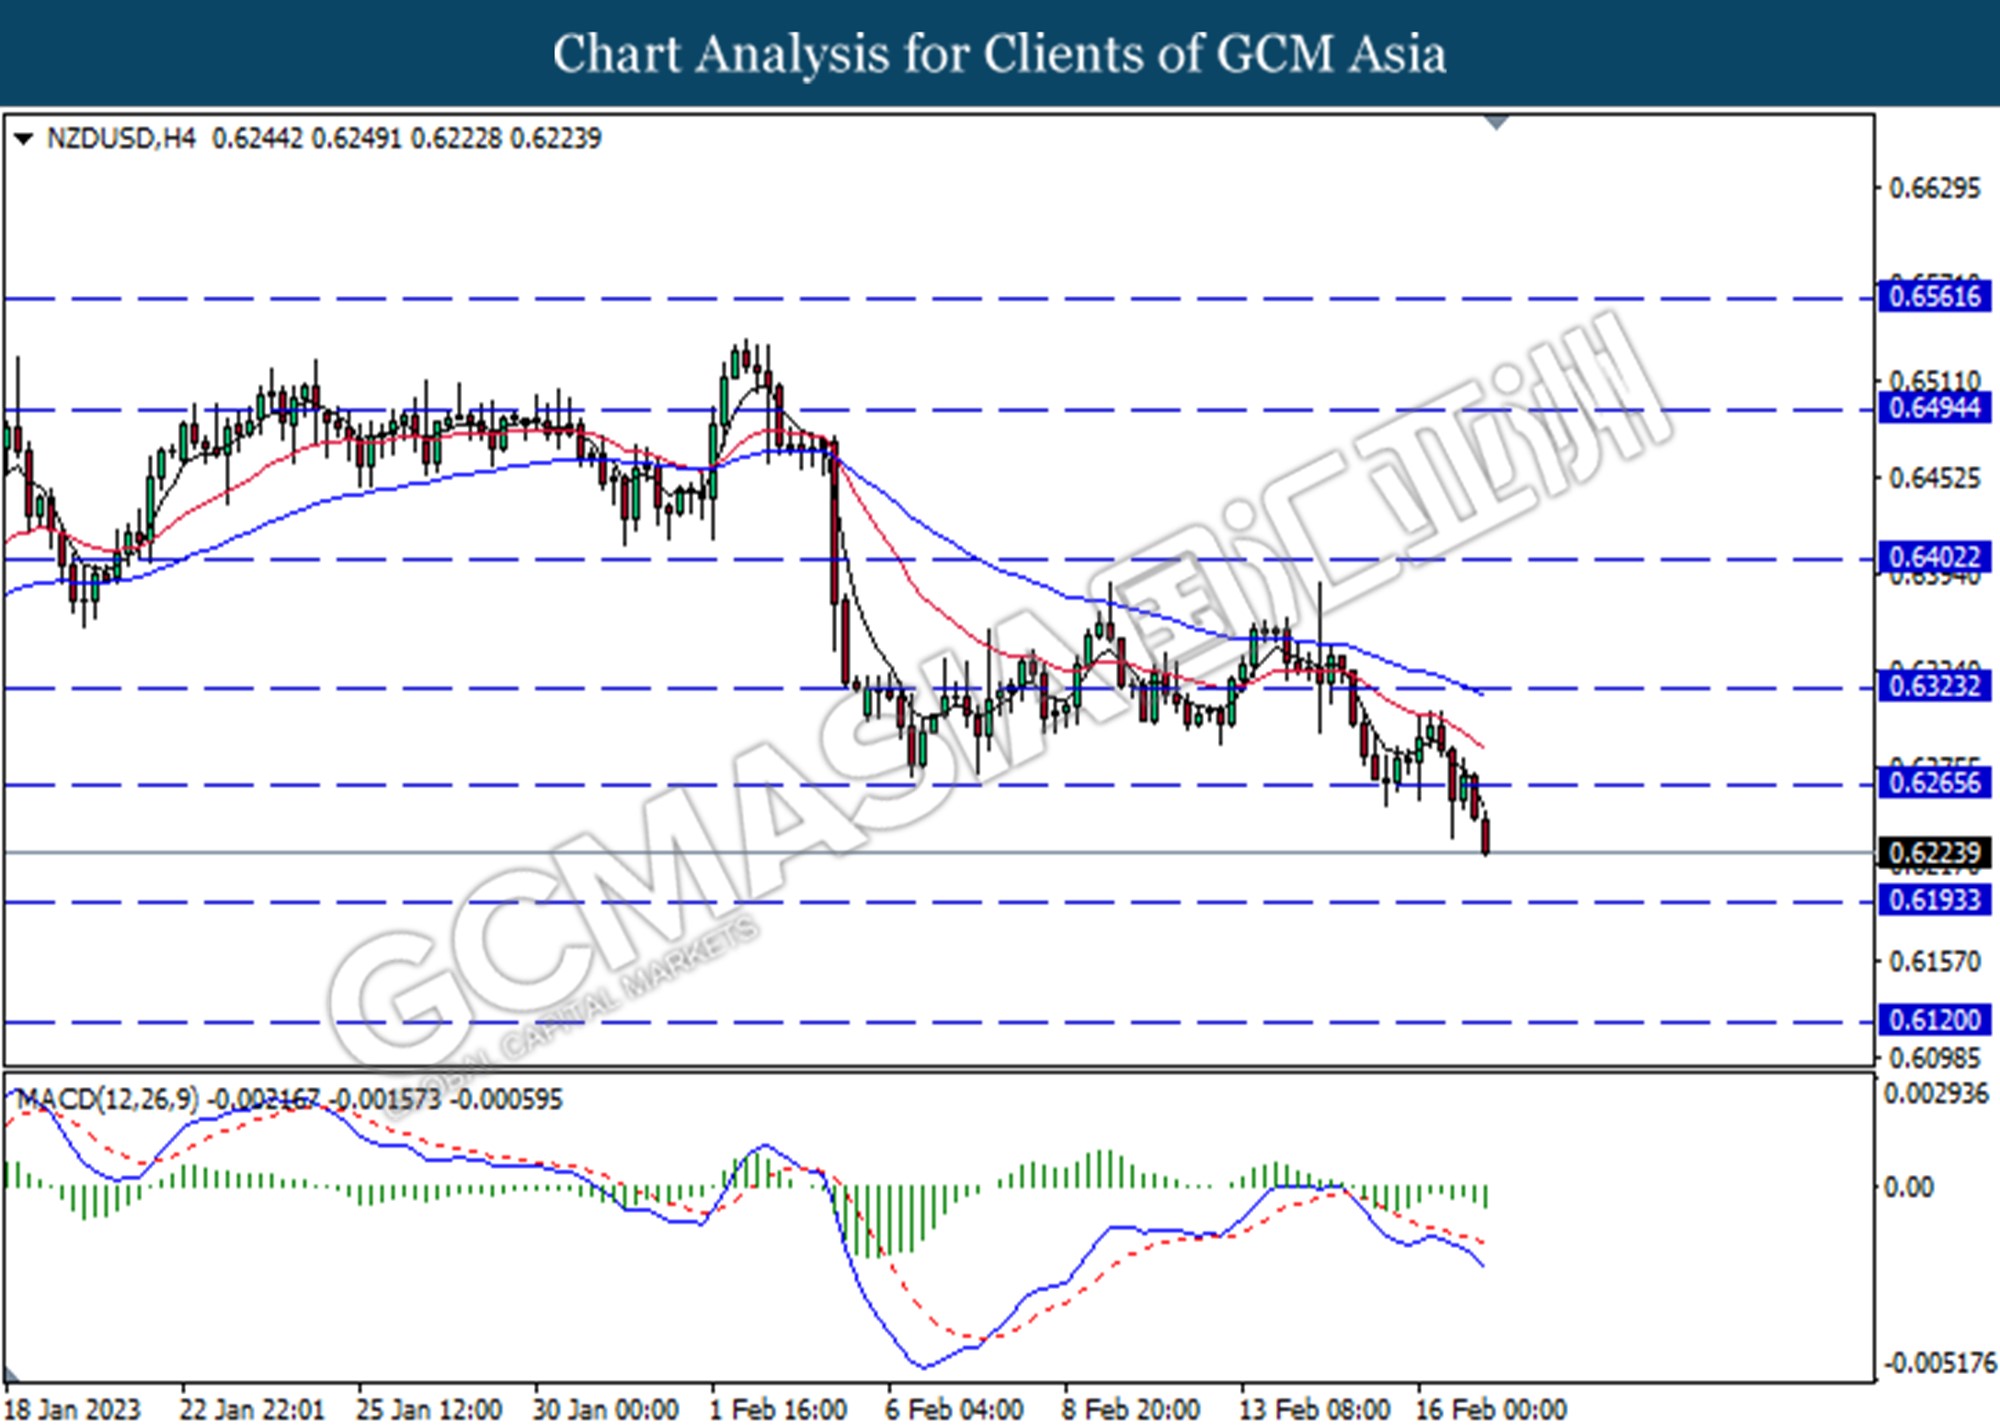This screenshot has height=1428, width=2000.
Task: Click the 22 Jan 22:01 time label
Action: 252,1410
